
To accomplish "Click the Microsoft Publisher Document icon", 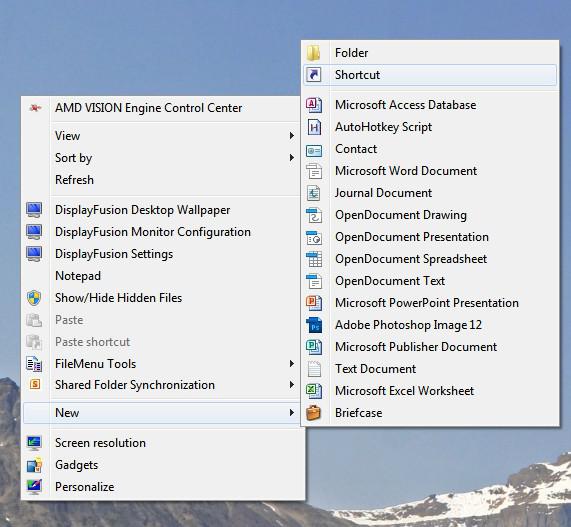I will pyautogui.click(x=314, y=347).
